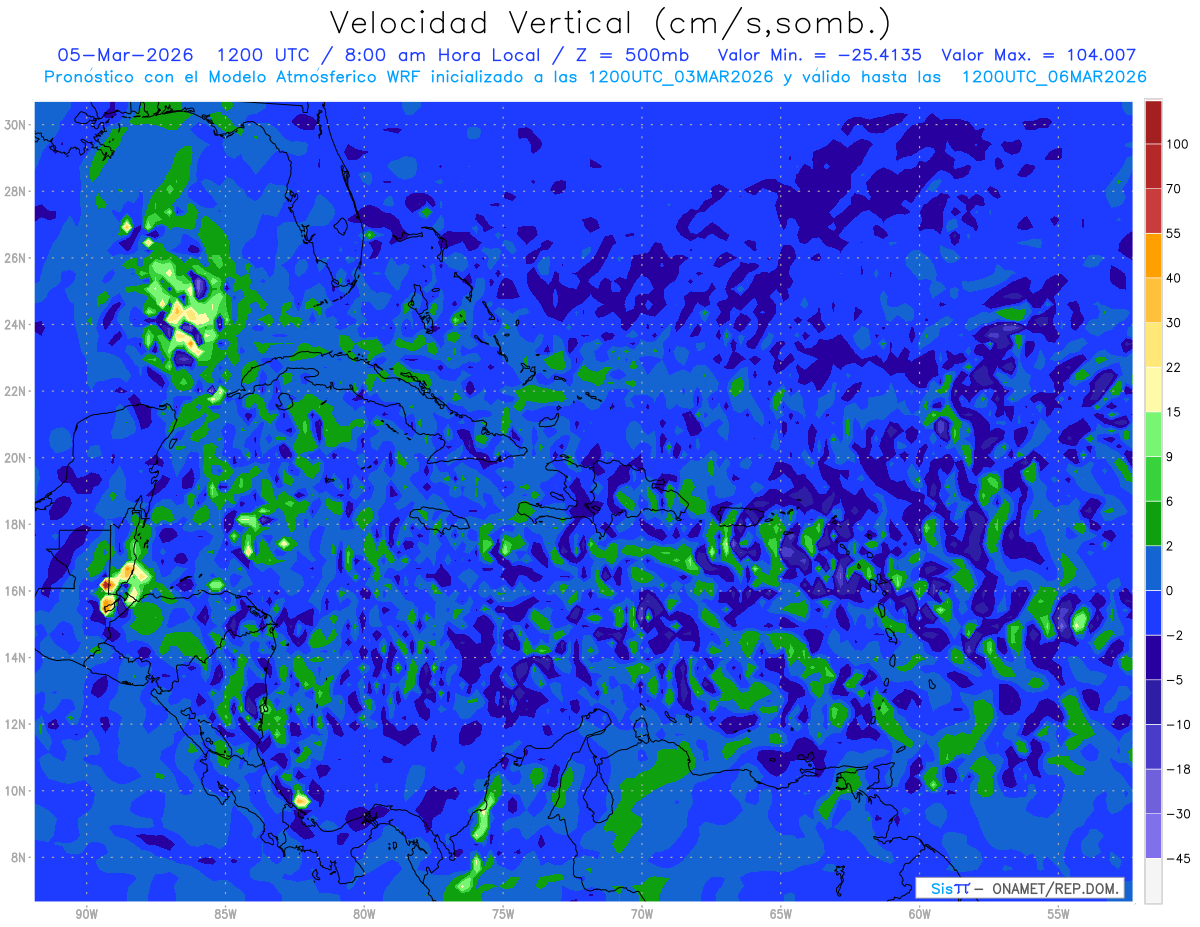Select the navy swatch between -5 and -2
Image resolution: width=1200 pixels, height=927 pixels.
1153,657
